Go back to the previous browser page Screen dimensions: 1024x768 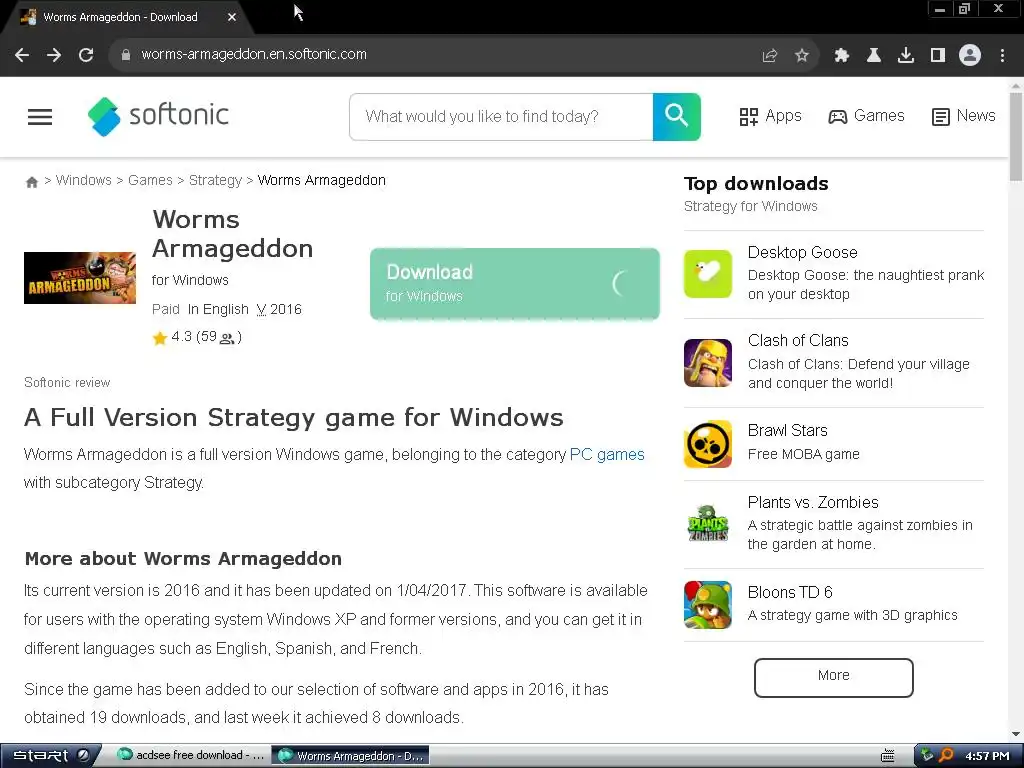coord(22,55)
